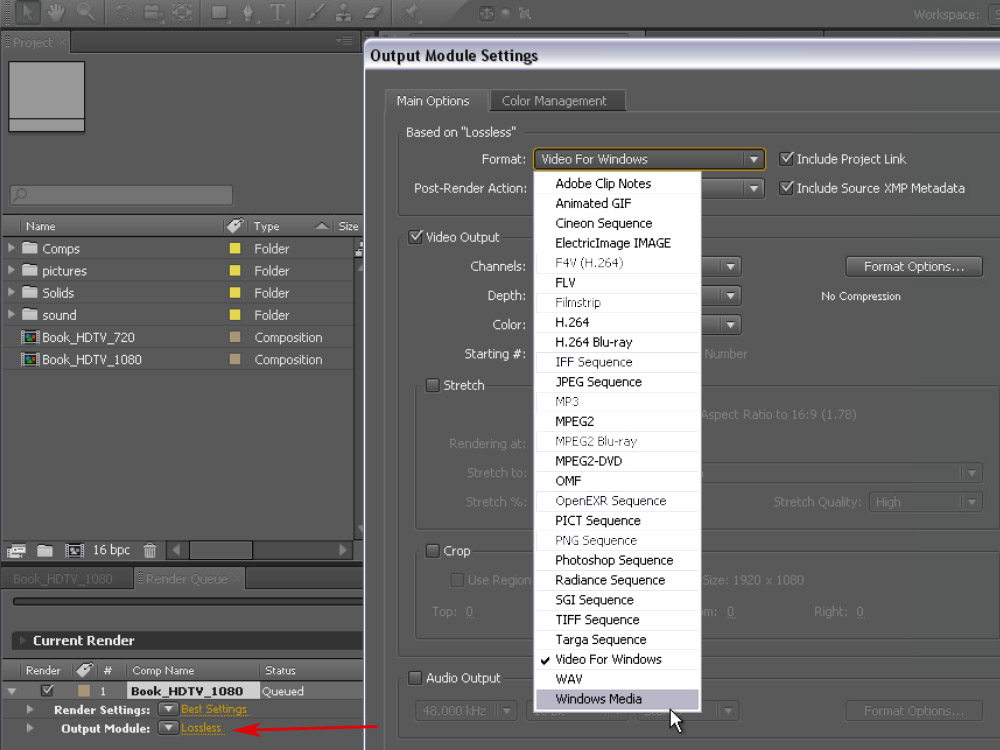Expand the pictures folder
This screenshot has height=750, width=1000.
coord(11,270)
